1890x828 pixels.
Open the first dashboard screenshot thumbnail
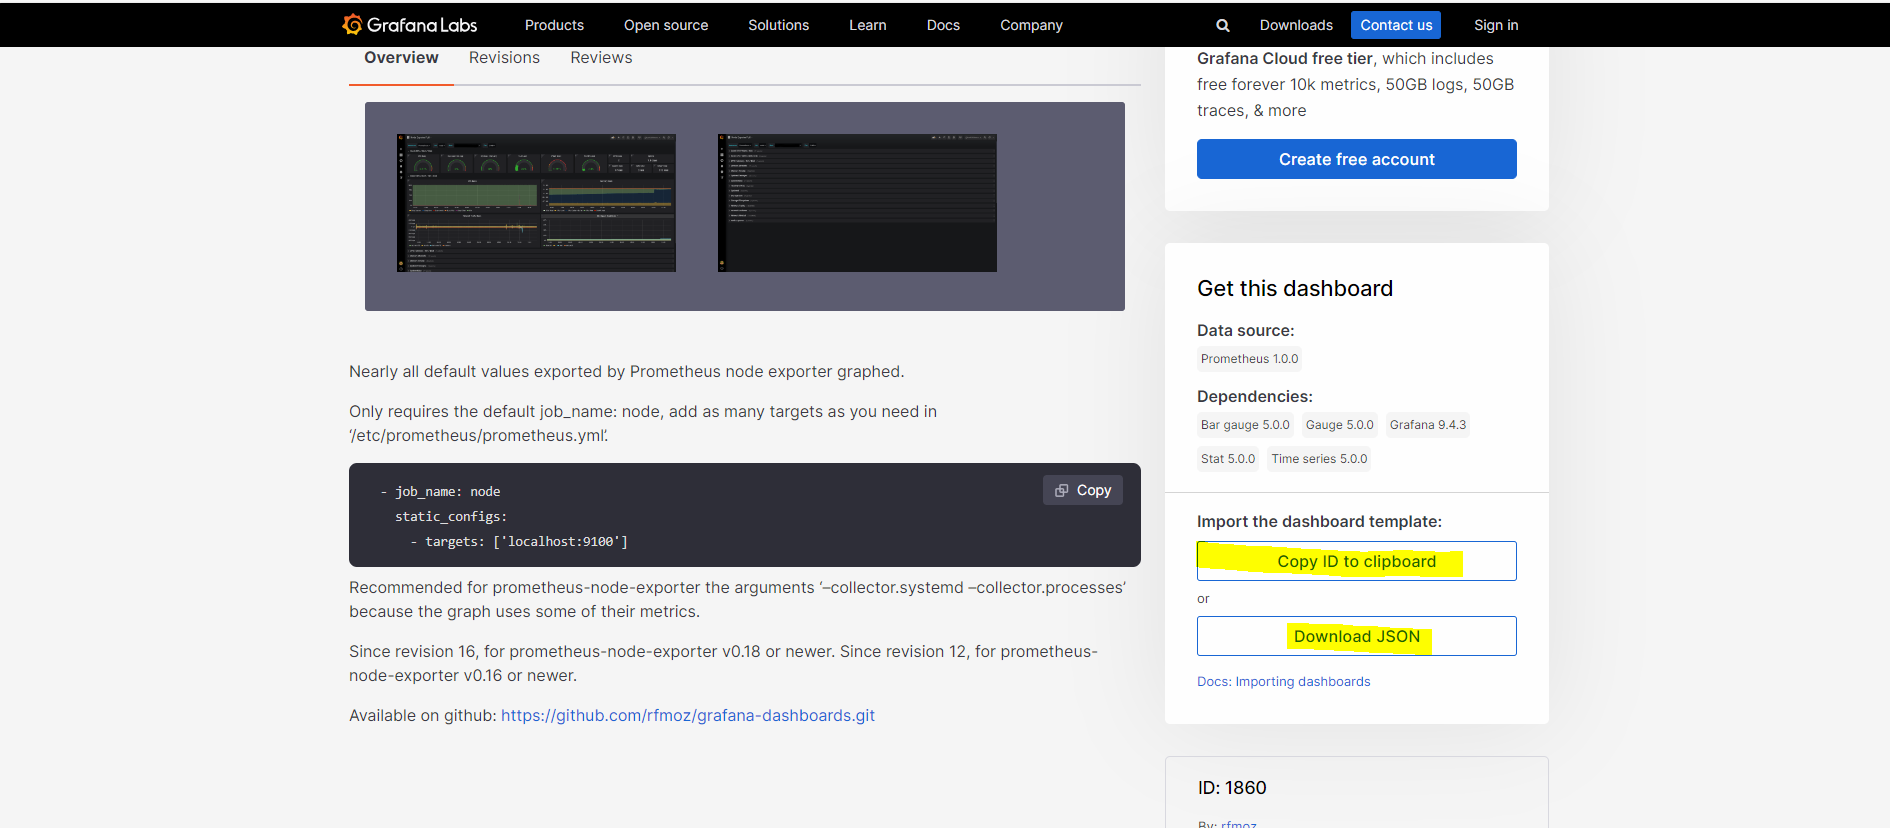[x=536, y=203]
